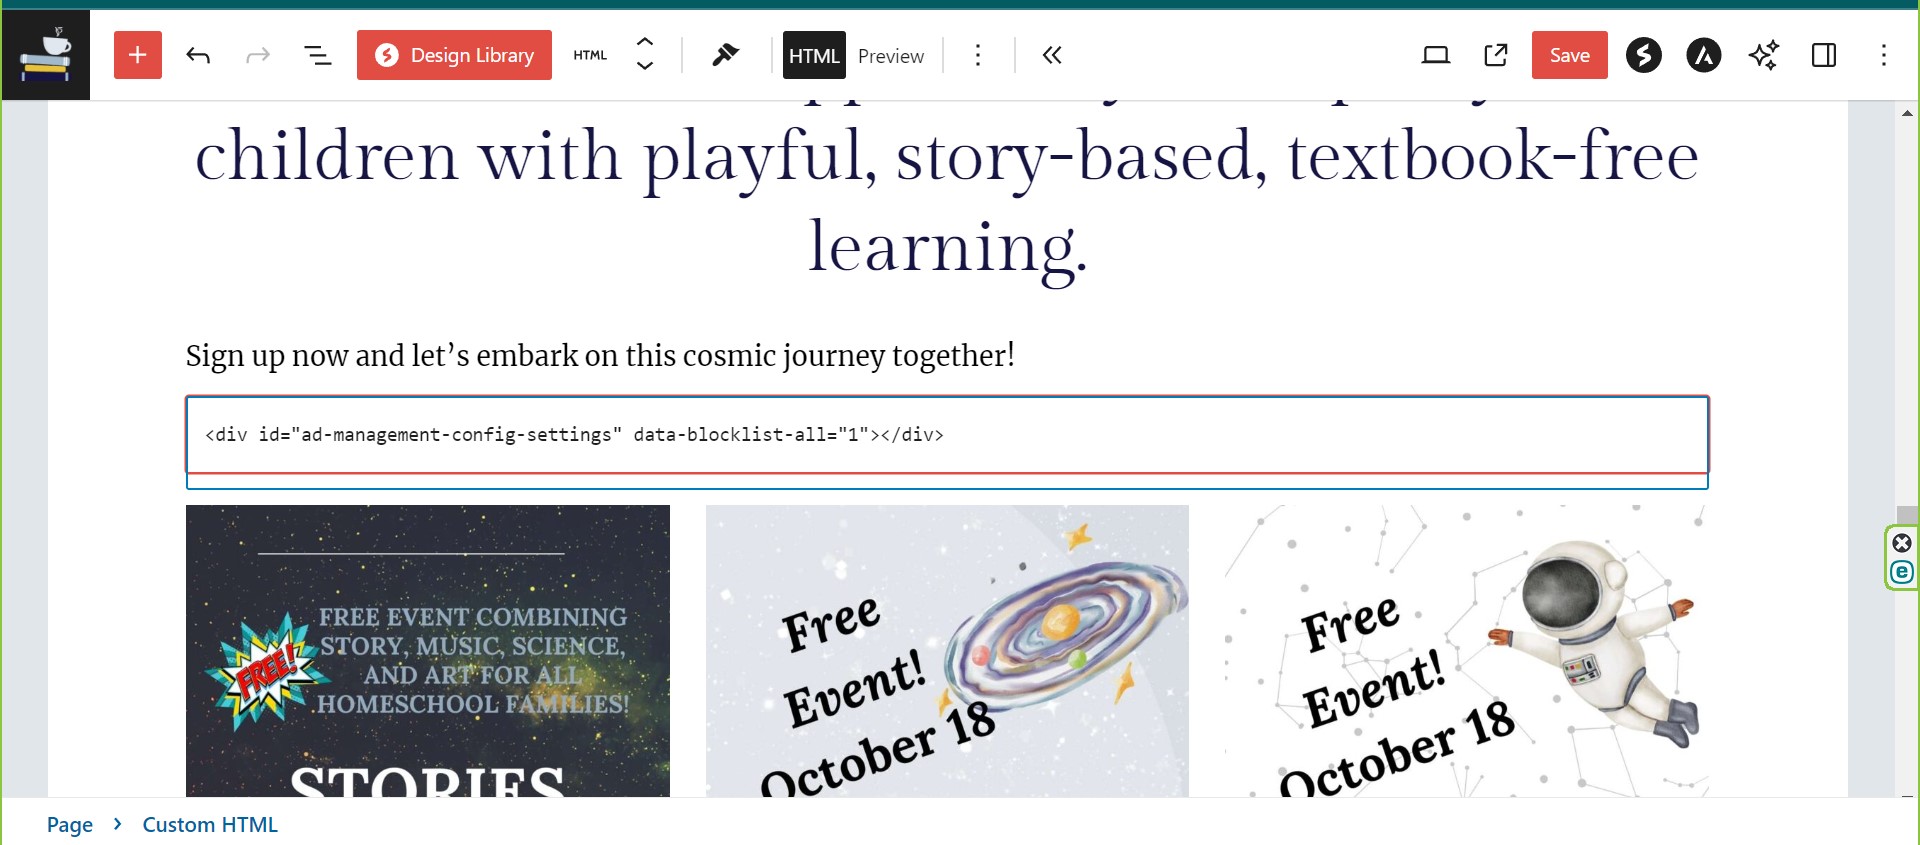This screenshot has height=845, width=1920.
Task: Undo the last change
Action: [198, 55]
